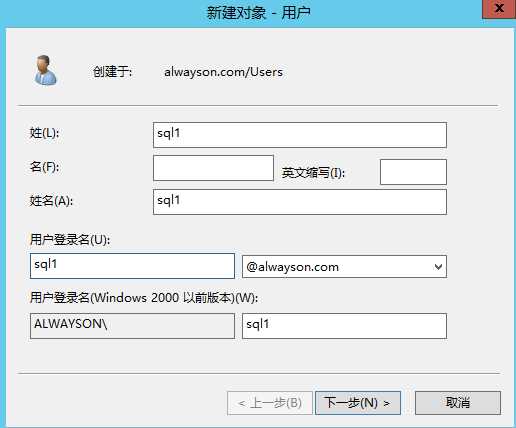Click the user avatar icon
The width and height of the screenshot is (516, 428).
click(x=45, y=70)
